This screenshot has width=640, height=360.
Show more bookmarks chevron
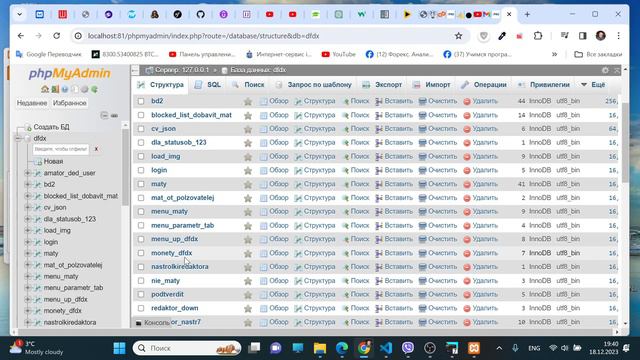point(554,54)
